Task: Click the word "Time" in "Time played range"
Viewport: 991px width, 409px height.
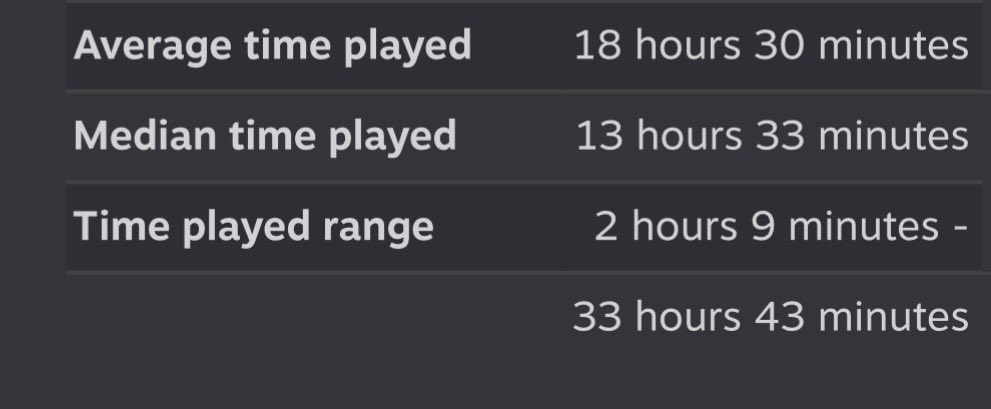Action: [x=121, y=226]
